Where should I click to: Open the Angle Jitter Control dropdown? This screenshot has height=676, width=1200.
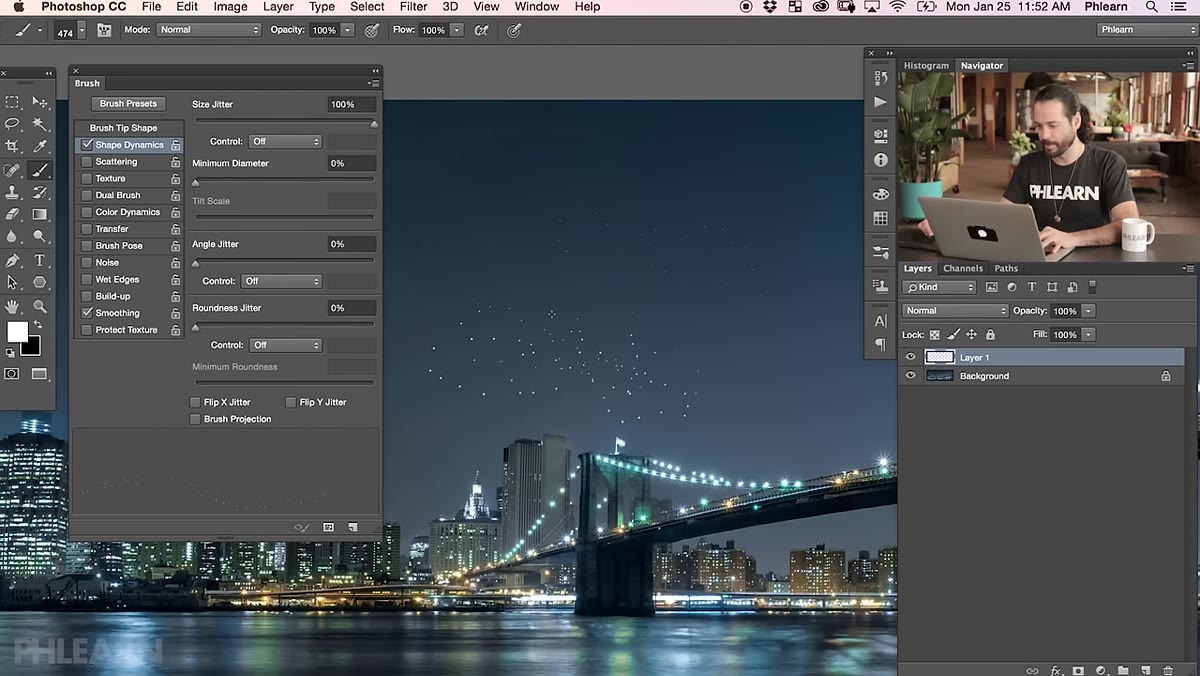pyautogui.click(x=281, y=281)
